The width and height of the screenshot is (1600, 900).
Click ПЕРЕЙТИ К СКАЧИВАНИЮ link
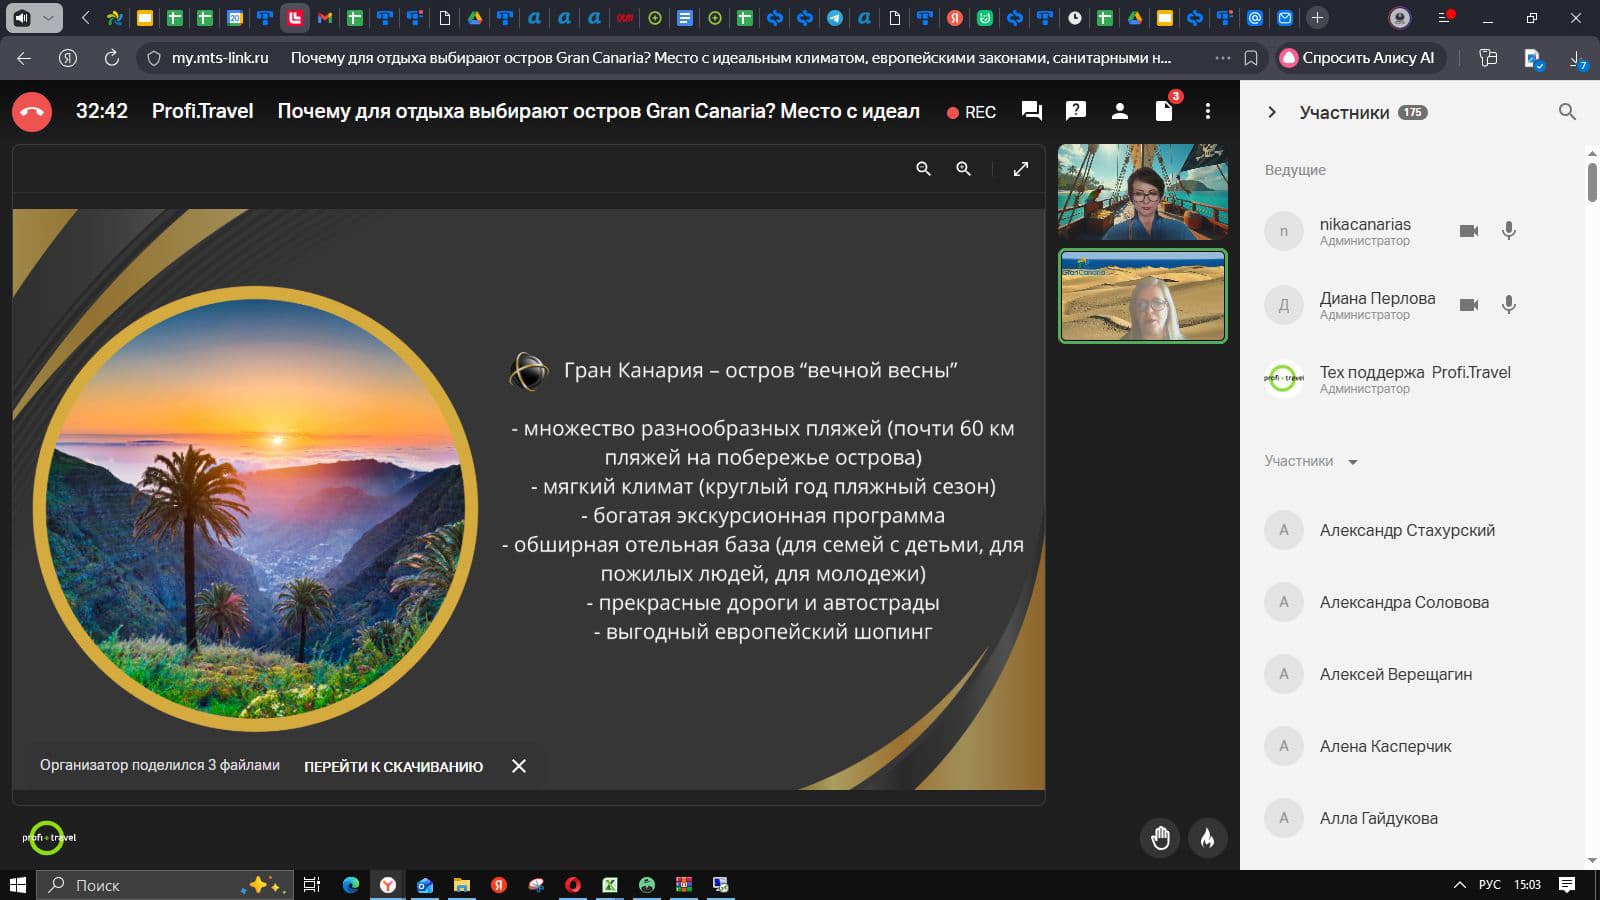click(393, 766)
